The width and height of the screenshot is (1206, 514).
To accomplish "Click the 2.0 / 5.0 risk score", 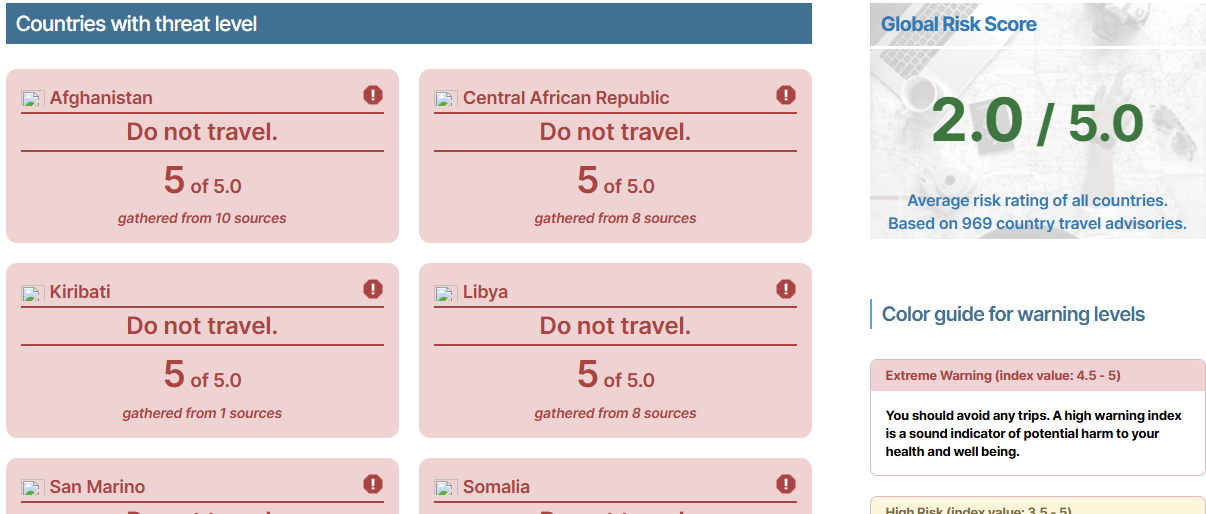I will 1038,122.
